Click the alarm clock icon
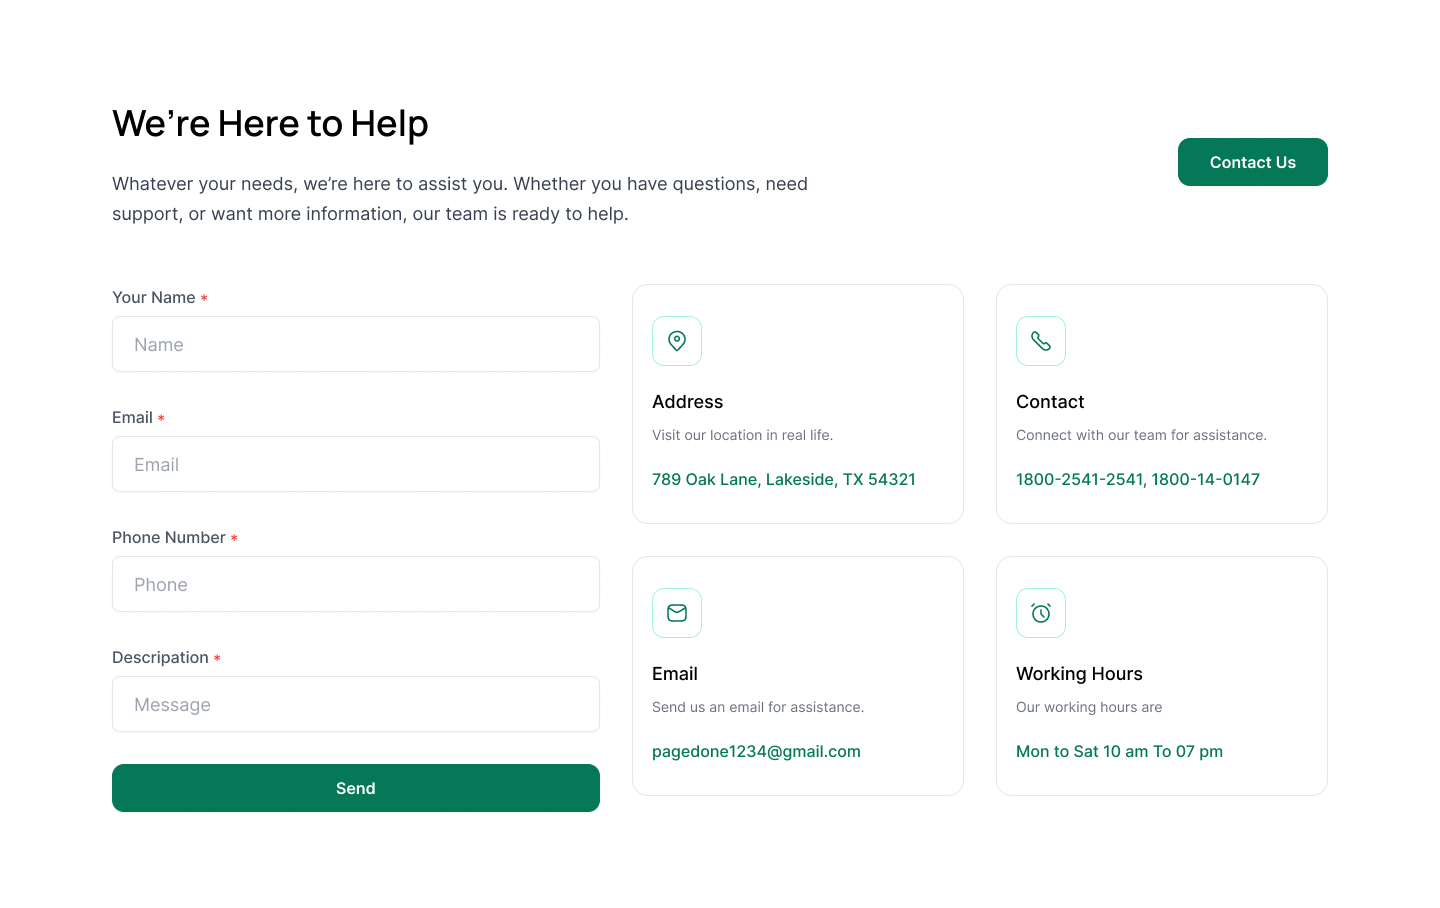Viewport: 1440px width, 908px height. [x=1041, y=613]
